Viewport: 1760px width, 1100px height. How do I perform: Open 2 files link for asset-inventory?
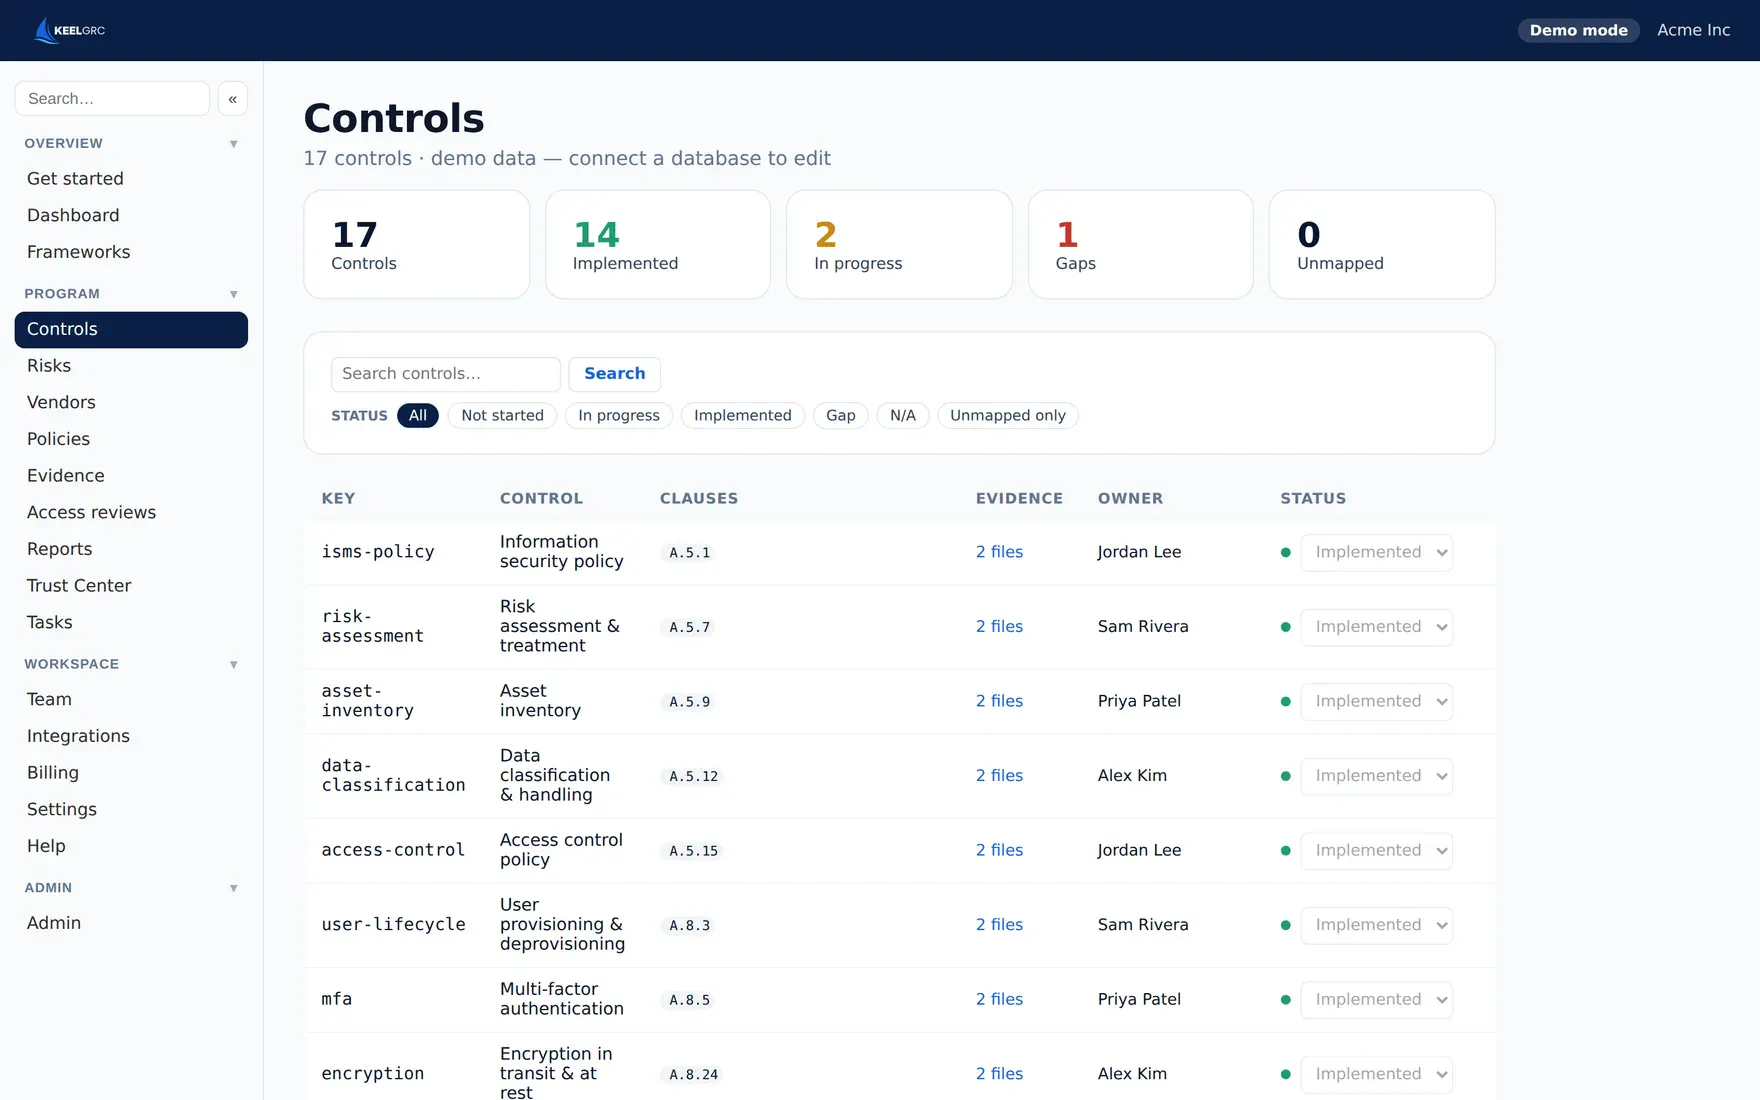coord(999,701)
